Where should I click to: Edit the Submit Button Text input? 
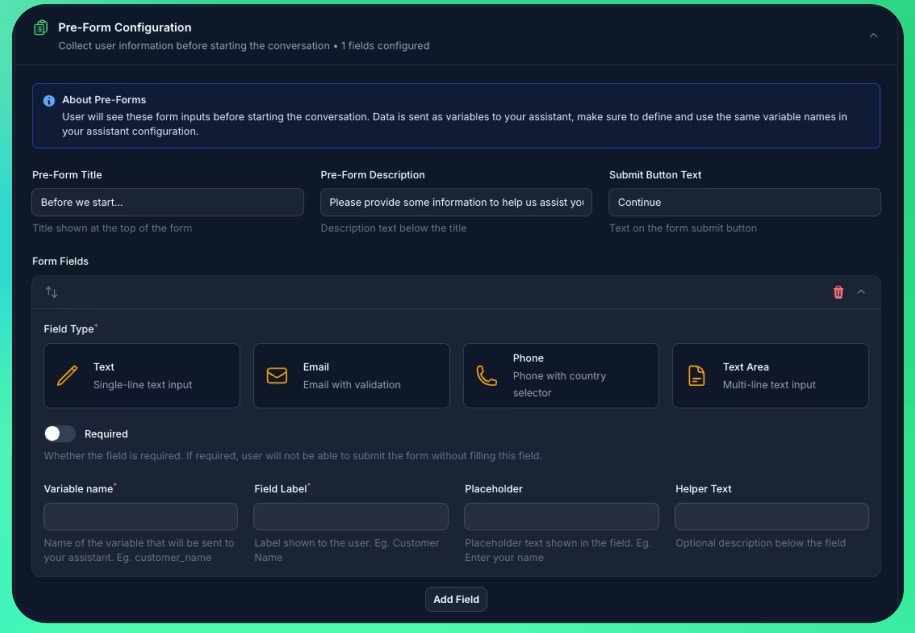tap(744, 202)
